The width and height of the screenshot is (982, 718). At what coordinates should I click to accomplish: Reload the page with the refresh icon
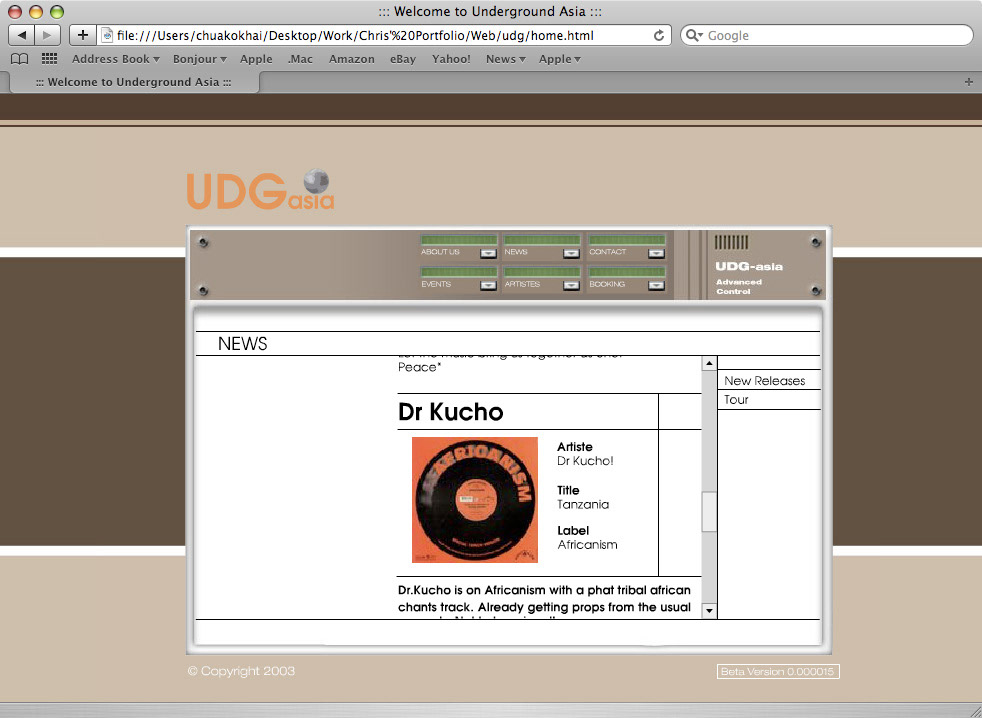[659, 36]
